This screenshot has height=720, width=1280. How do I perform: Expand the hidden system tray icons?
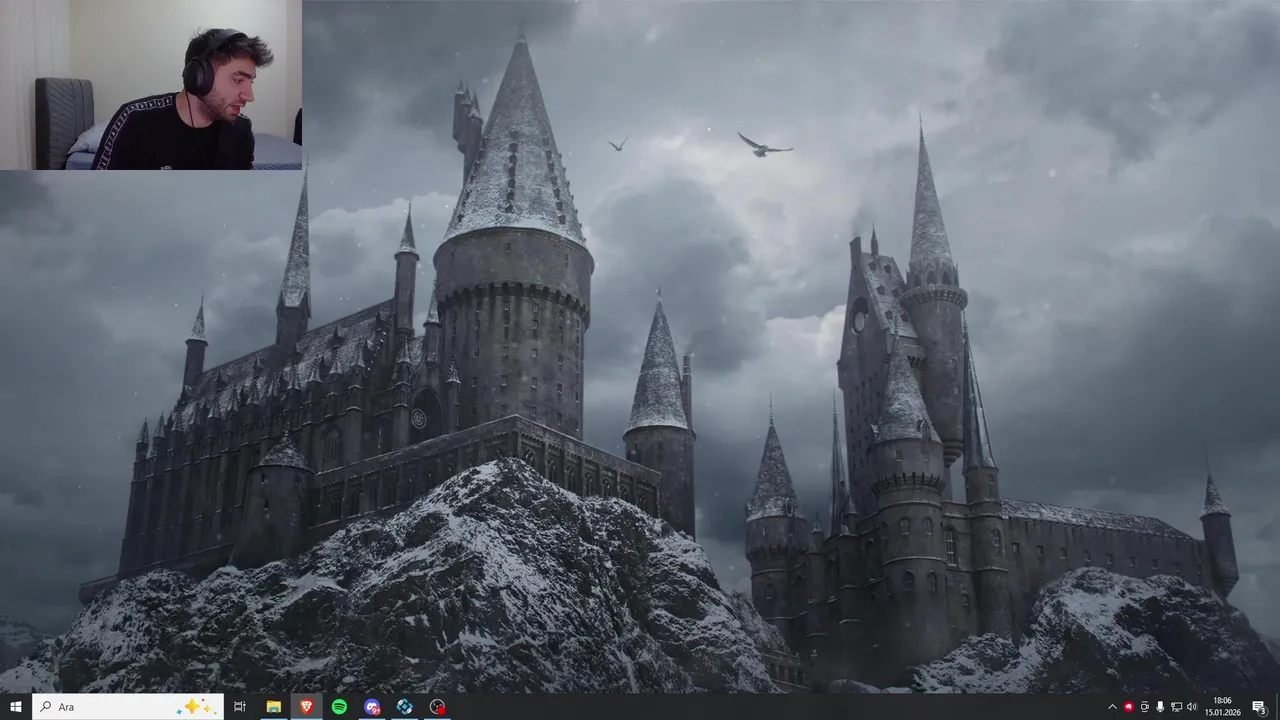click(x=1112, y=707)
